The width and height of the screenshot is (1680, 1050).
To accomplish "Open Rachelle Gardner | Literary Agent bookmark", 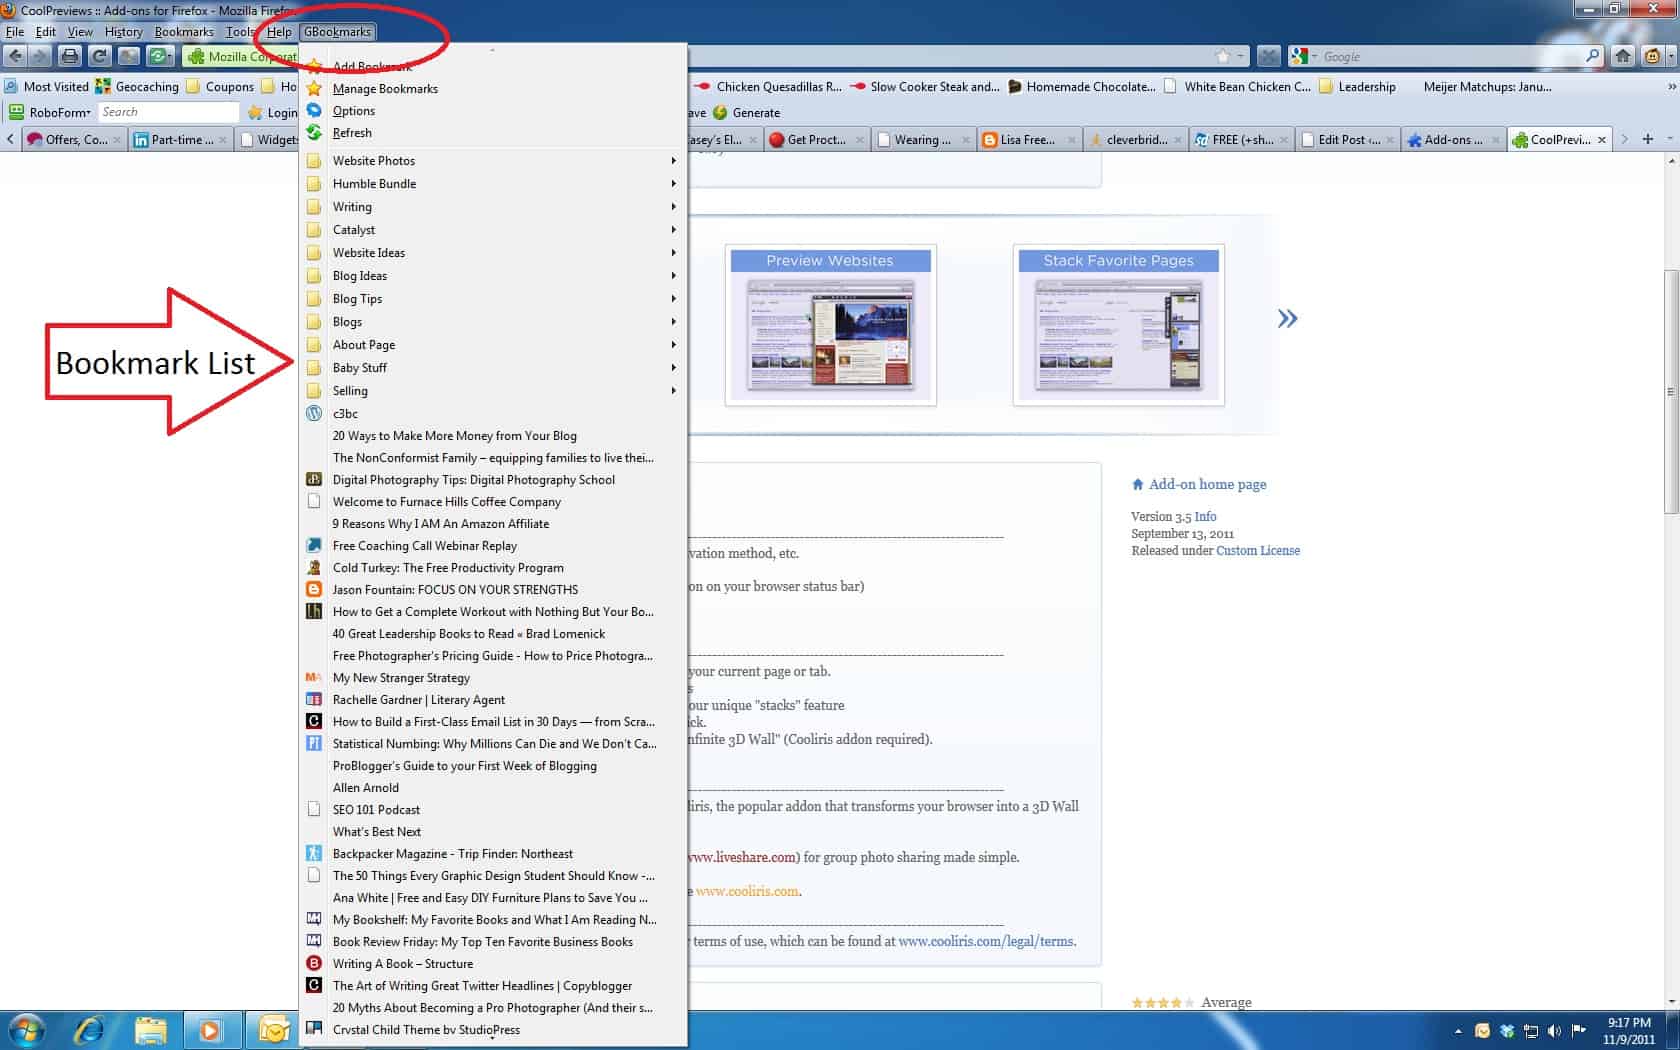I will [x=418, y=699].
